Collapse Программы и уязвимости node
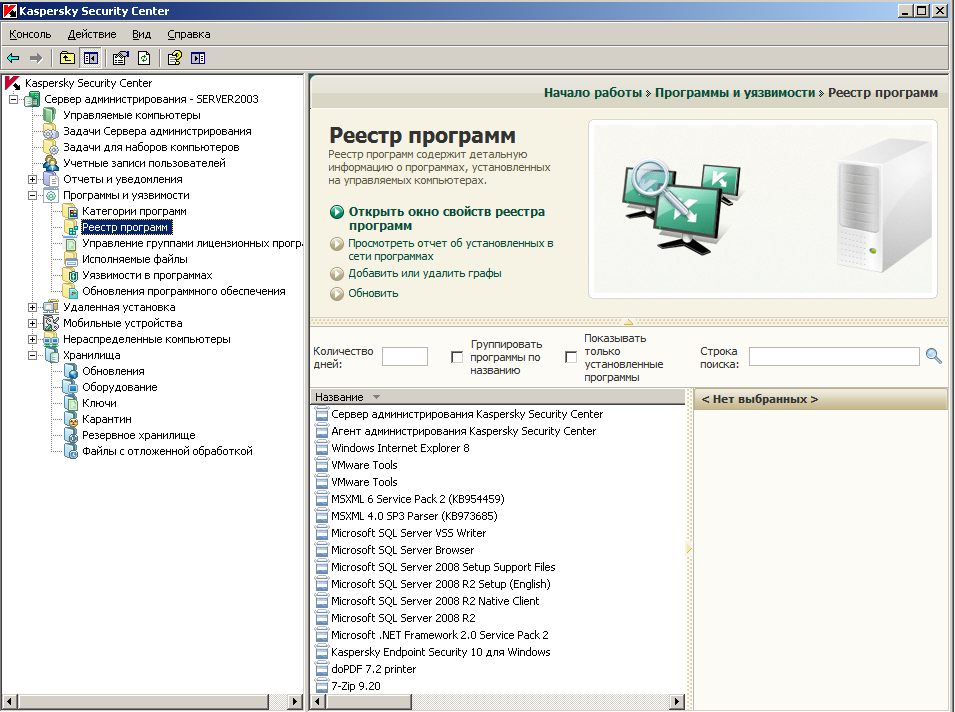 [32, 196]
